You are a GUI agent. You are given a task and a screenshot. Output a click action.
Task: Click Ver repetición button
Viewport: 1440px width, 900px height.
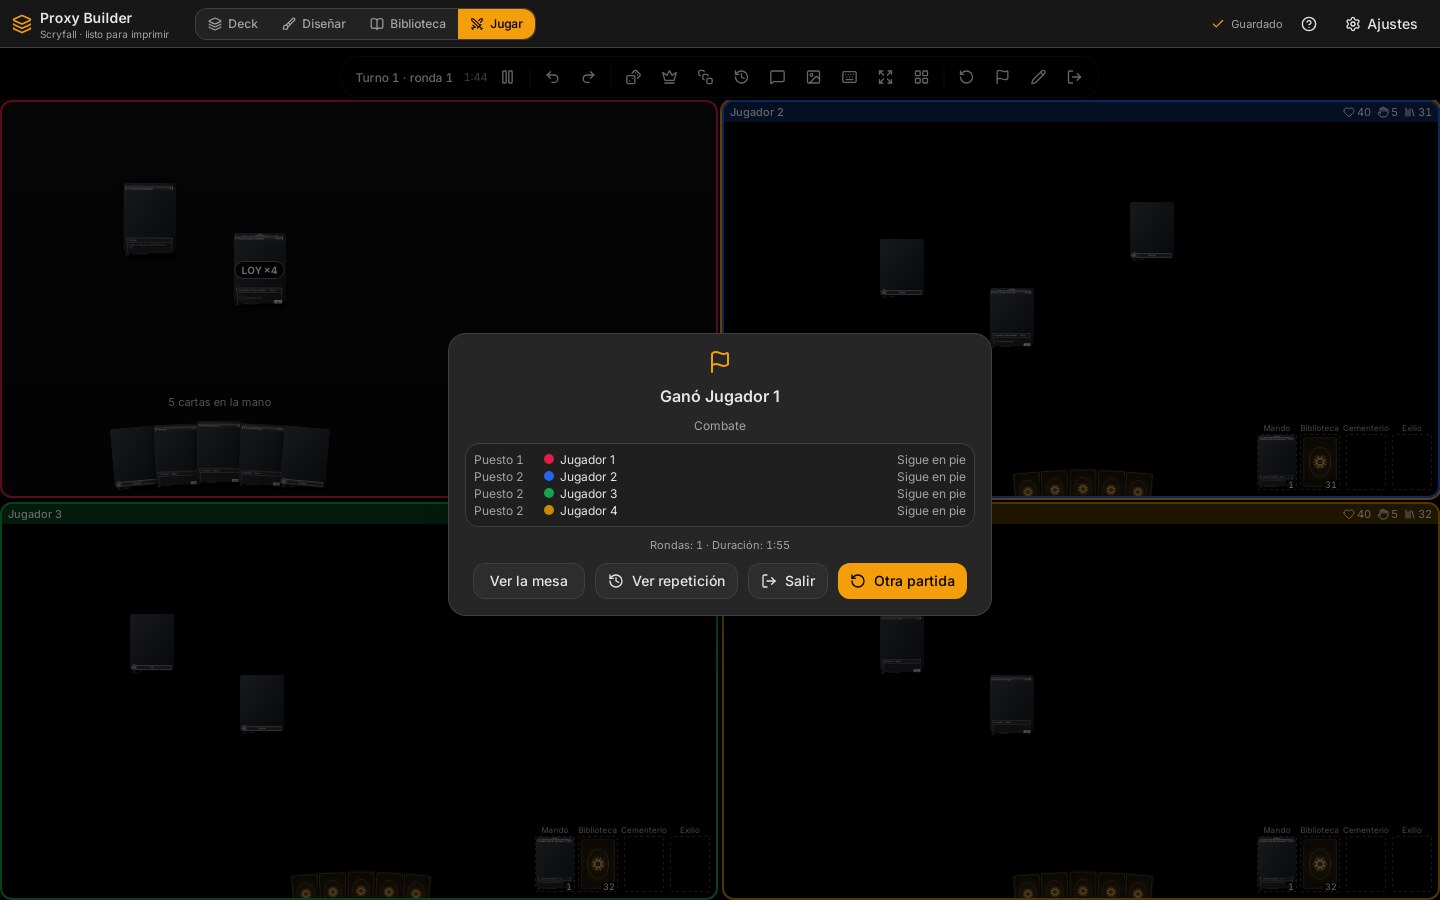click(x=667, y=581)
